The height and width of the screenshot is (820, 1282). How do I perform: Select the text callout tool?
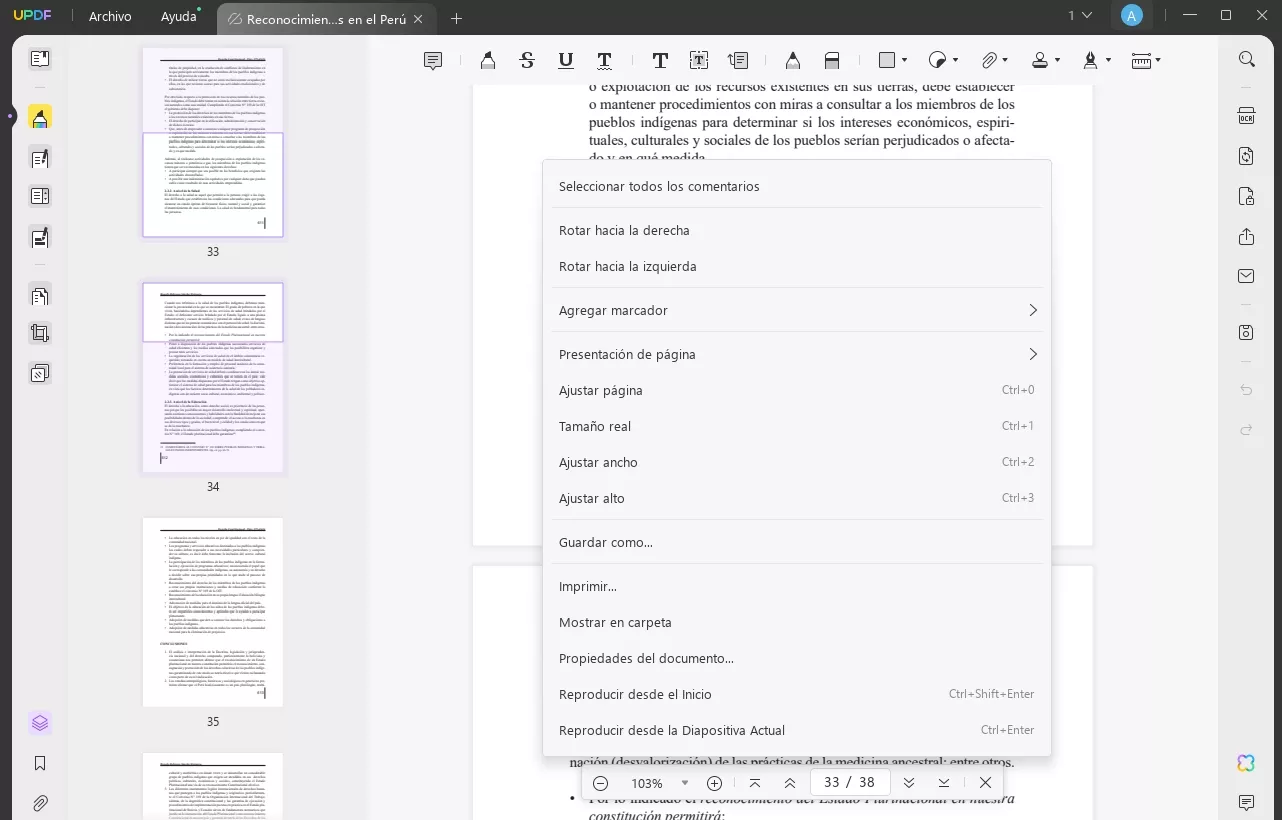[x=738, y=61]
